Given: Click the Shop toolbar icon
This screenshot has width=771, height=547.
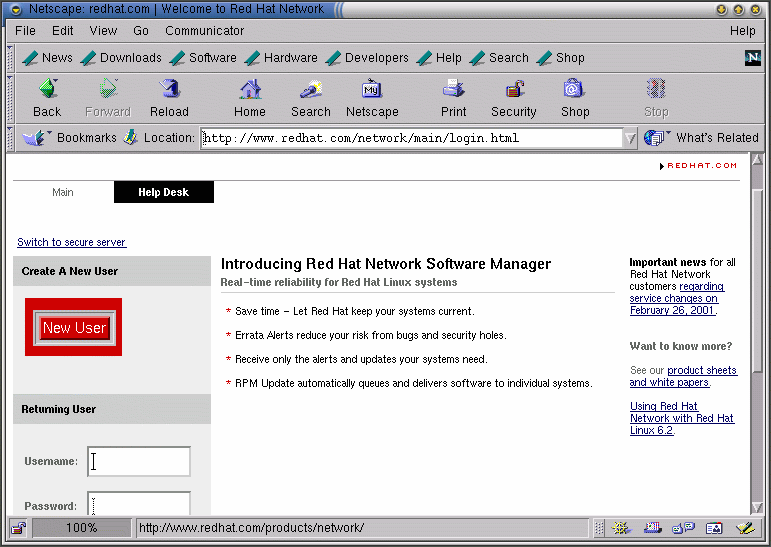Looking at the screenshot, I should click(574, 90).
